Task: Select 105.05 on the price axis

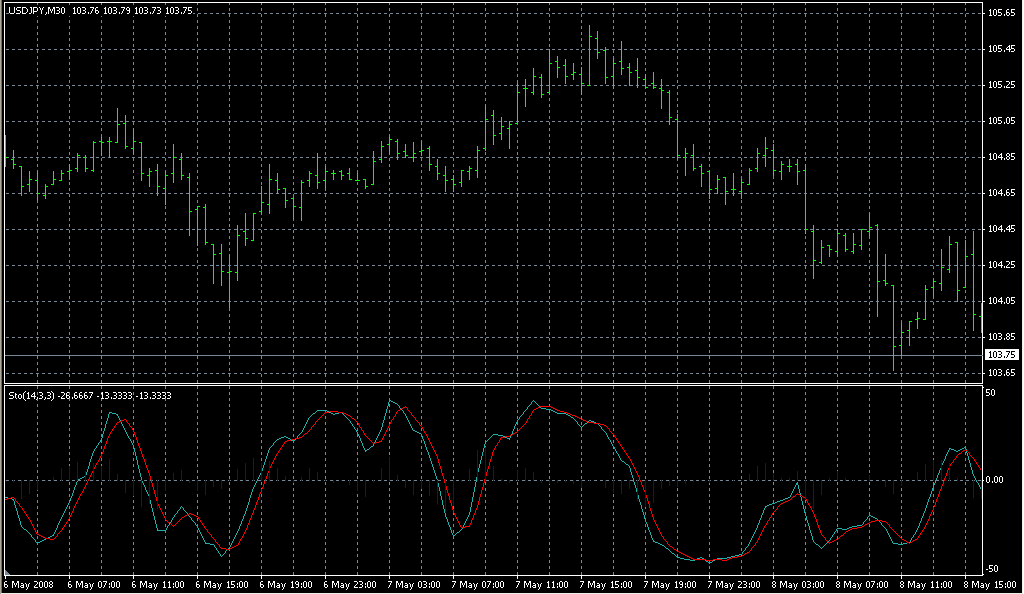Action: 1001,121
